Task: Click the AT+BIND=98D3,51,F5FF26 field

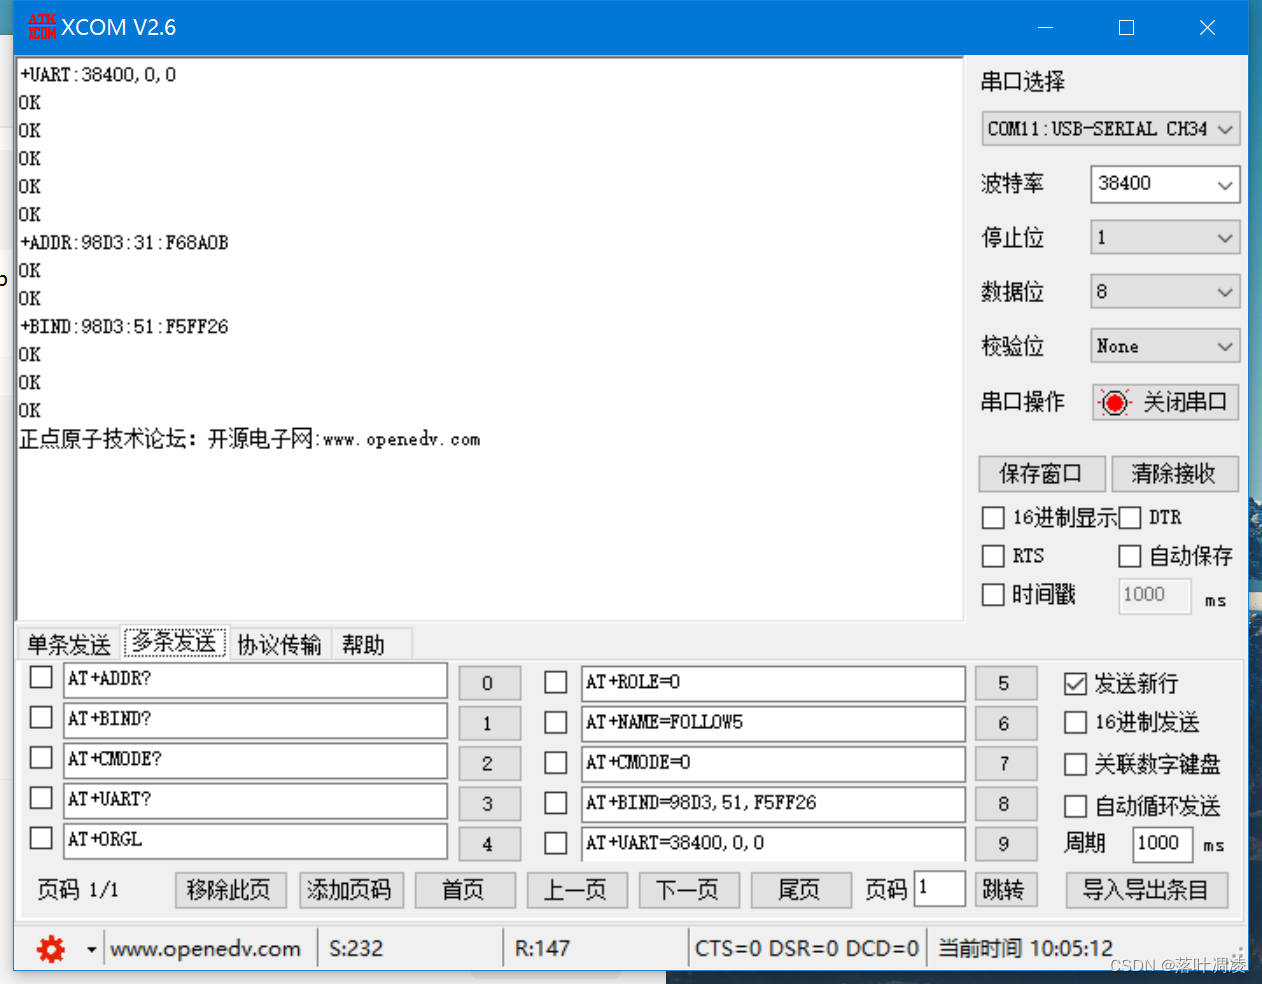Action: point(773,803)
